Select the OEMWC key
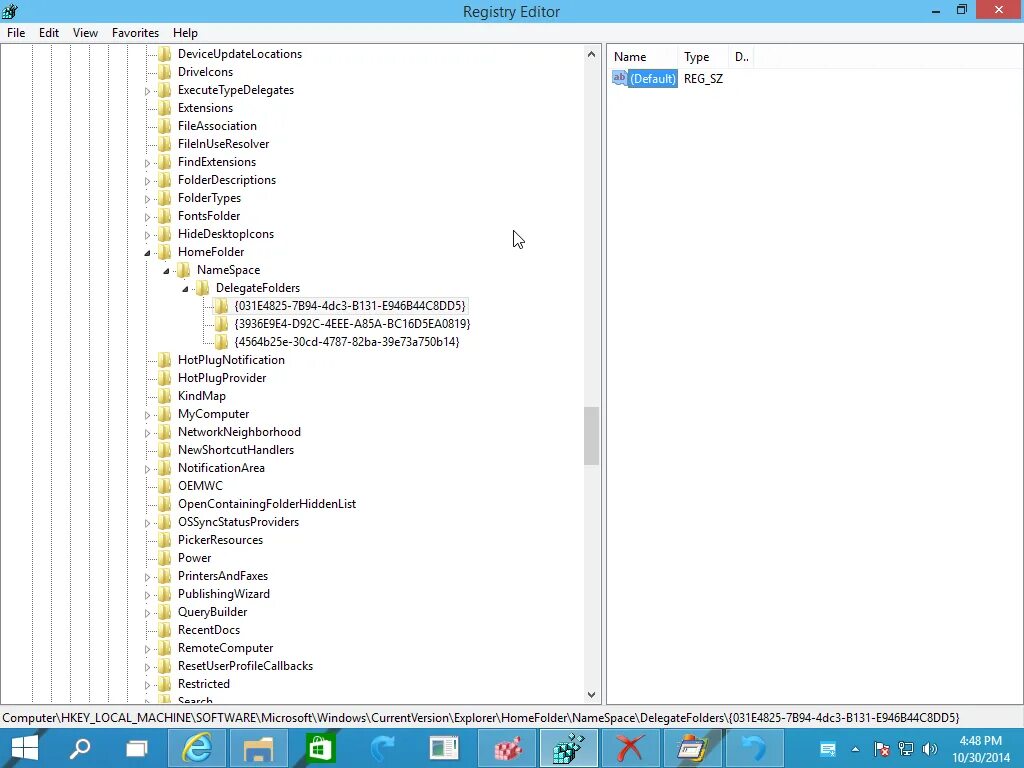Screen dimensions: 1024x768 200,486
